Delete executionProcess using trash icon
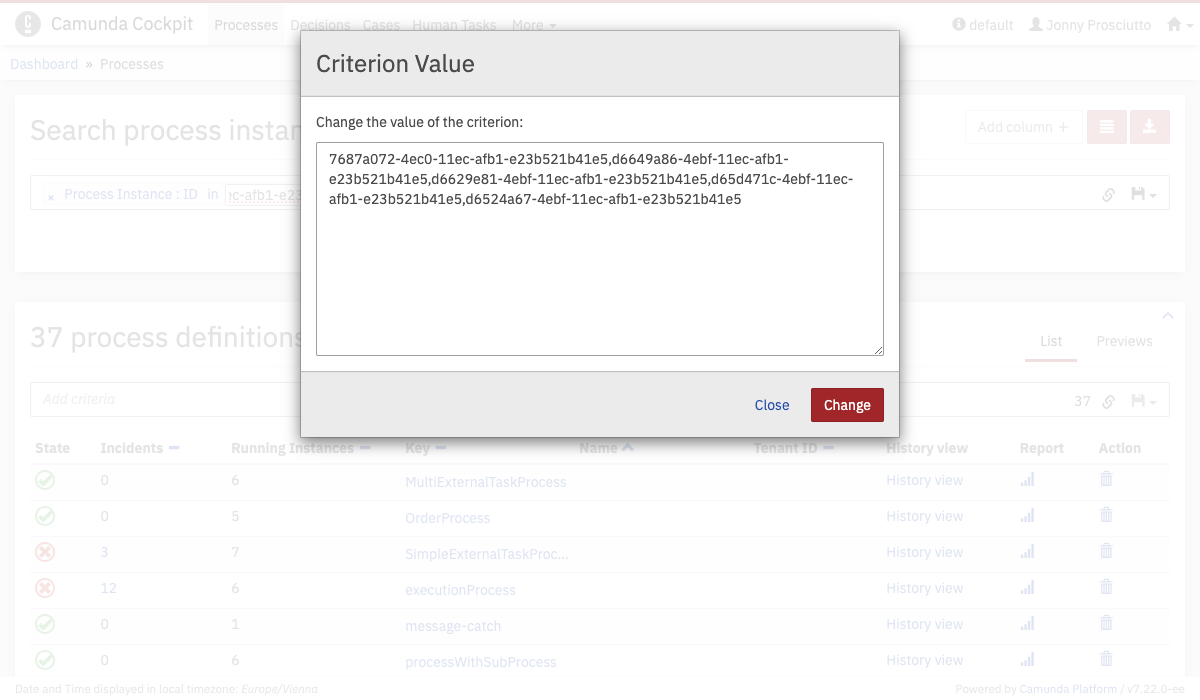This screenshot has width=1200, height=700. click(x=1106, y=588)
